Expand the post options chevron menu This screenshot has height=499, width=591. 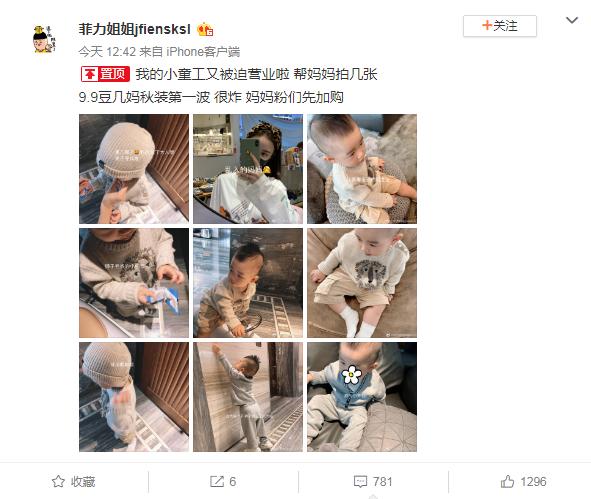tap(572, 20)
